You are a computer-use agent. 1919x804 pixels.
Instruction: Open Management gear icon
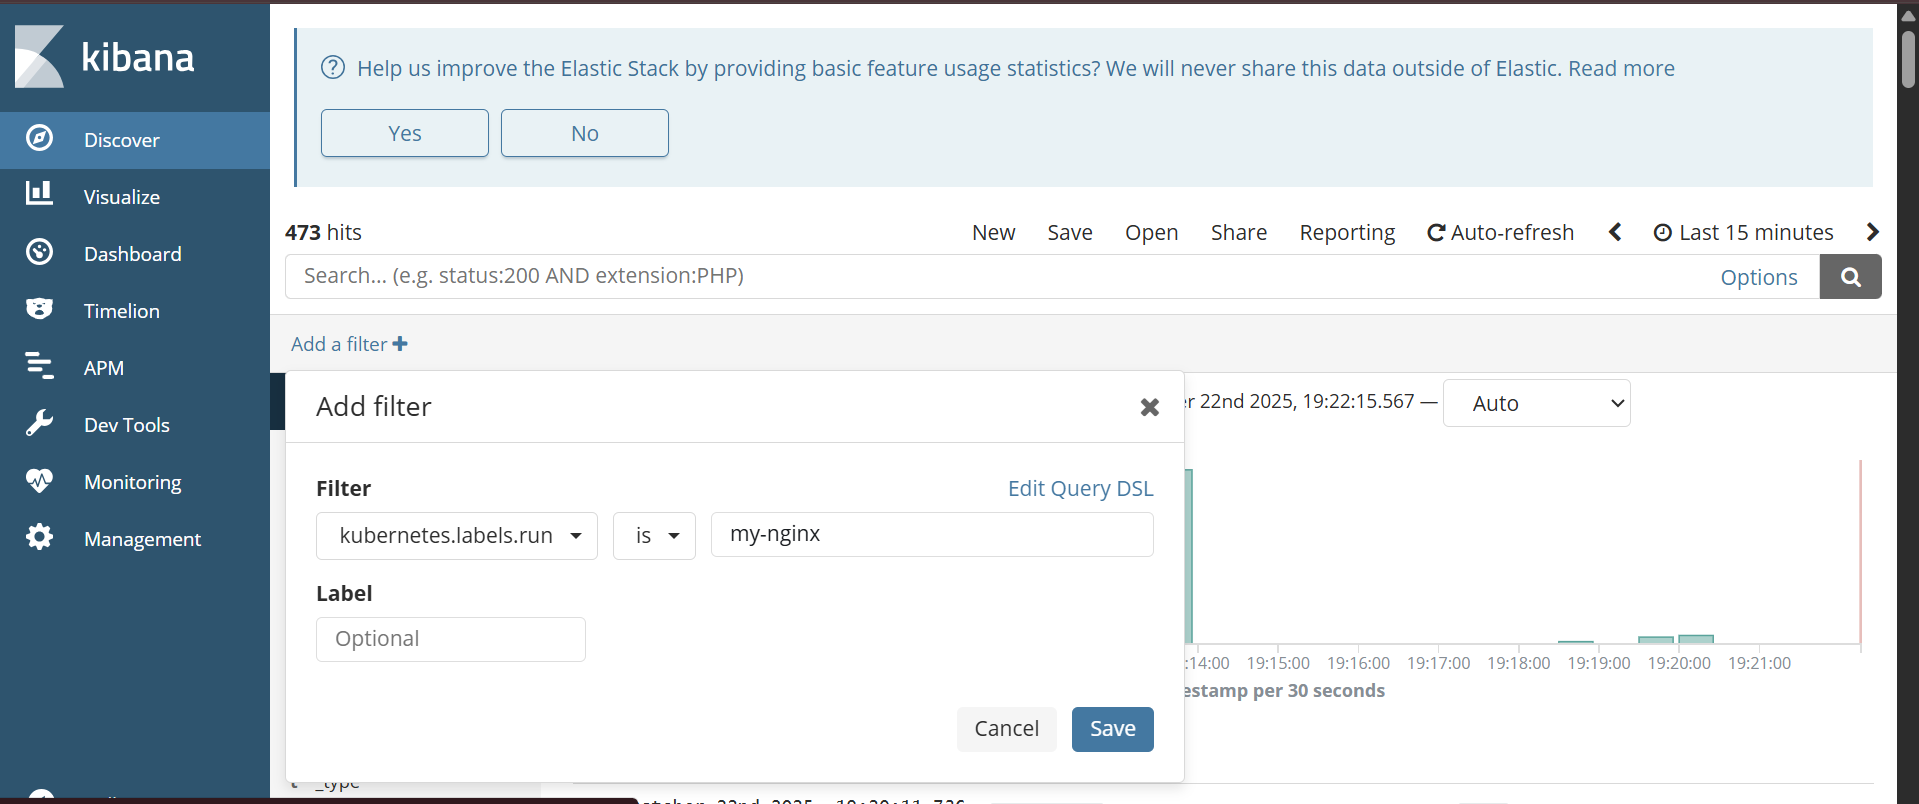tap(39, 537)
